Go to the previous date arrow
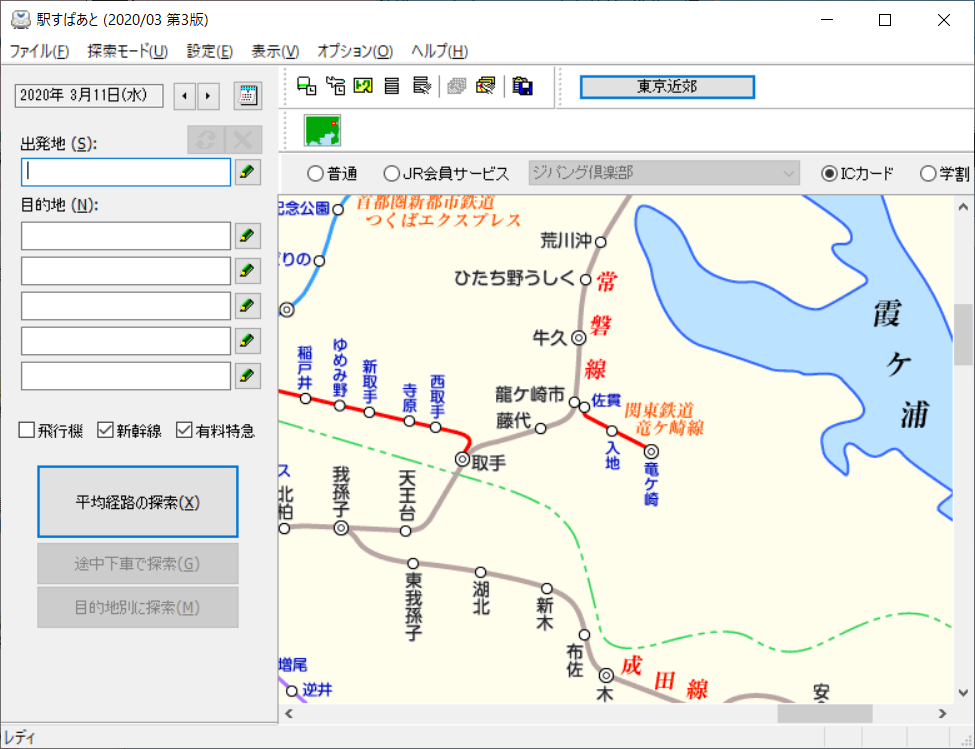The height and width of the screenshot is (749, 975). (185, 96)
